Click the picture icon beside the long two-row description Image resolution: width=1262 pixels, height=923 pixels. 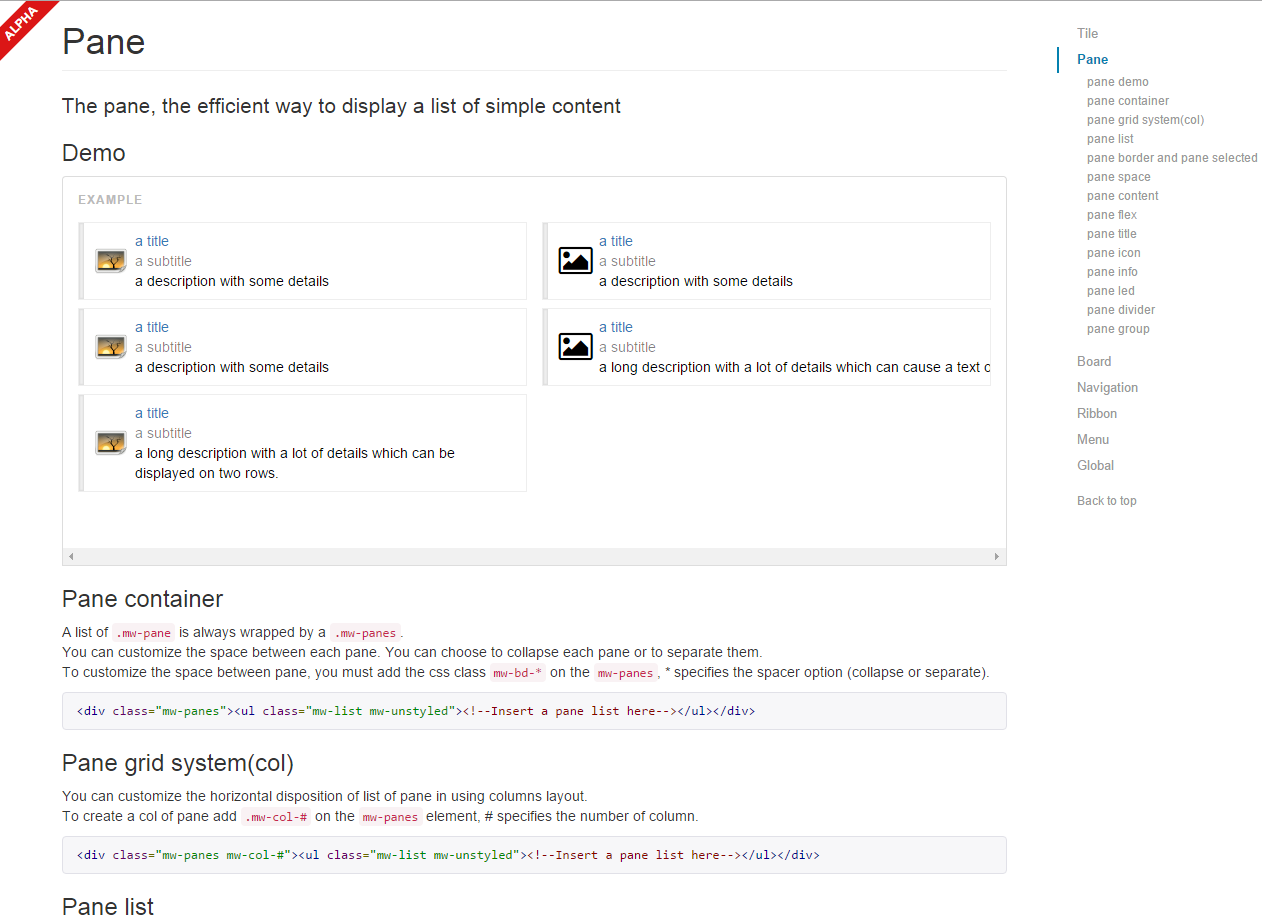coord(111,443)
